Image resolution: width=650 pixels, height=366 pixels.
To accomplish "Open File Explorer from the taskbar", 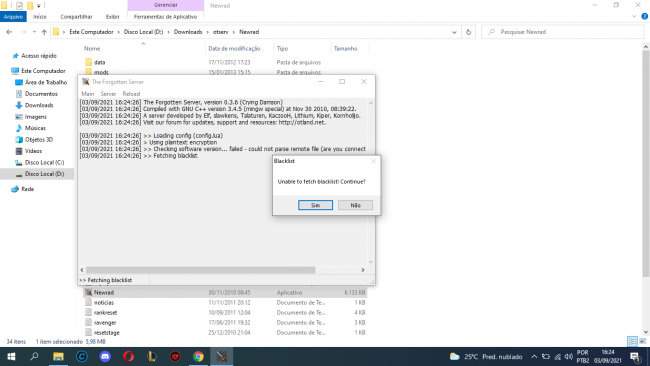I will tap(58, 356).
